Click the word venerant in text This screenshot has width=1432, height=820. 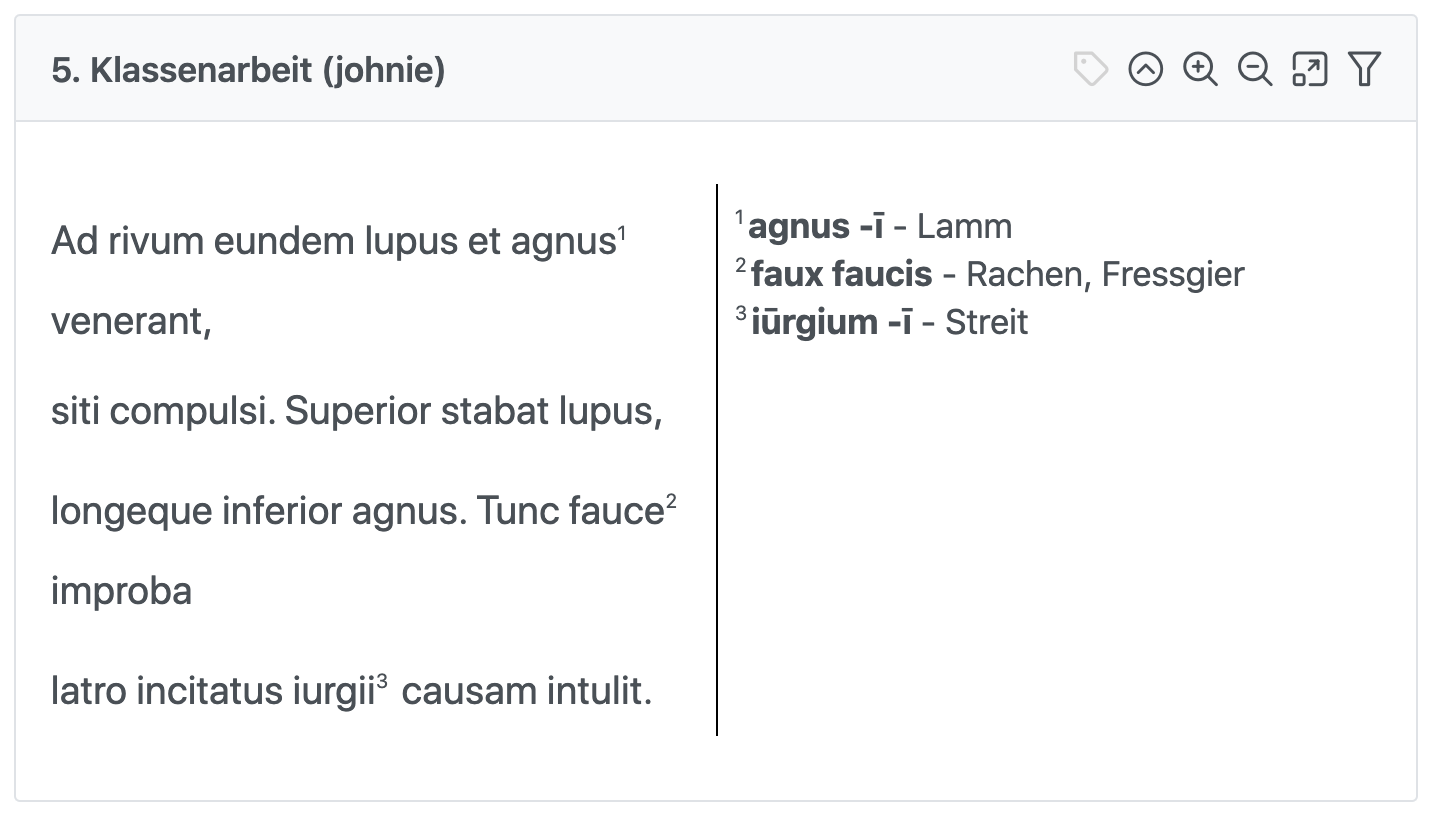click(131, 321)
